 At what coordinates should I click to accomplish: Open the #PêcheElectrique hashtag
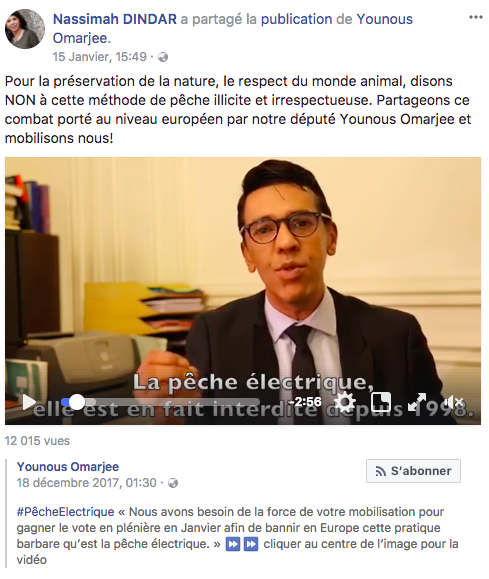(65, 512)
